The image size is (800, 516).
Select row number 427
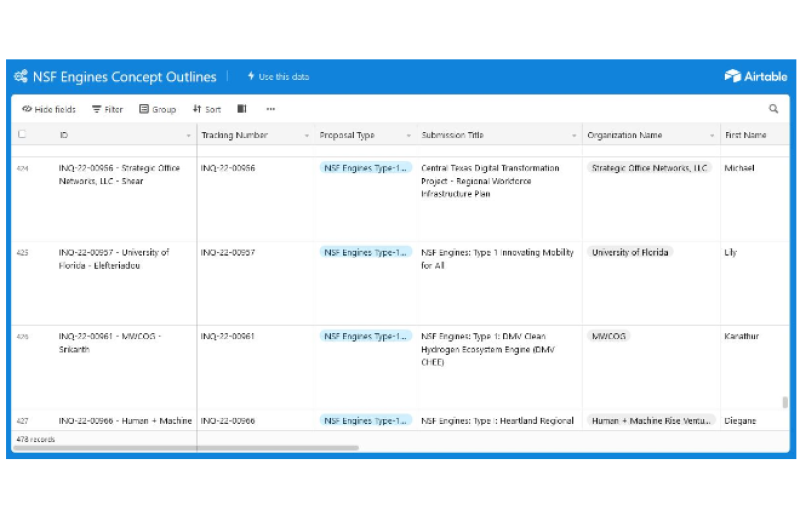click(22, 421)
